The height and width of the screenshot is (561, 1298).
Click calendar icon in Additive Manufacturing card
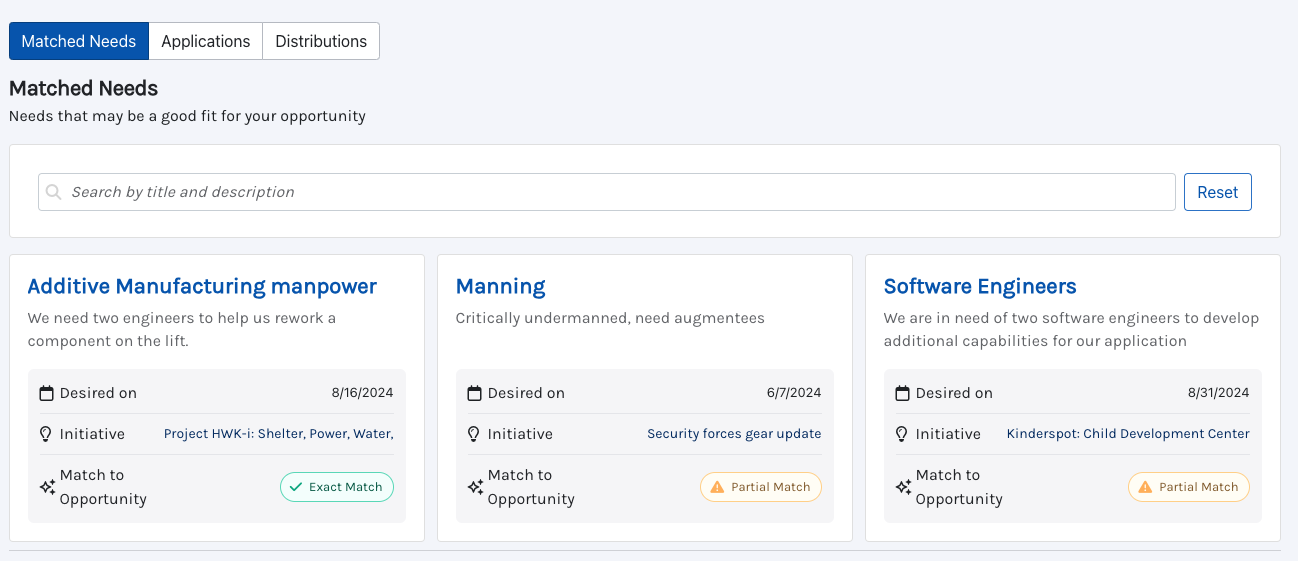[46, 393]
